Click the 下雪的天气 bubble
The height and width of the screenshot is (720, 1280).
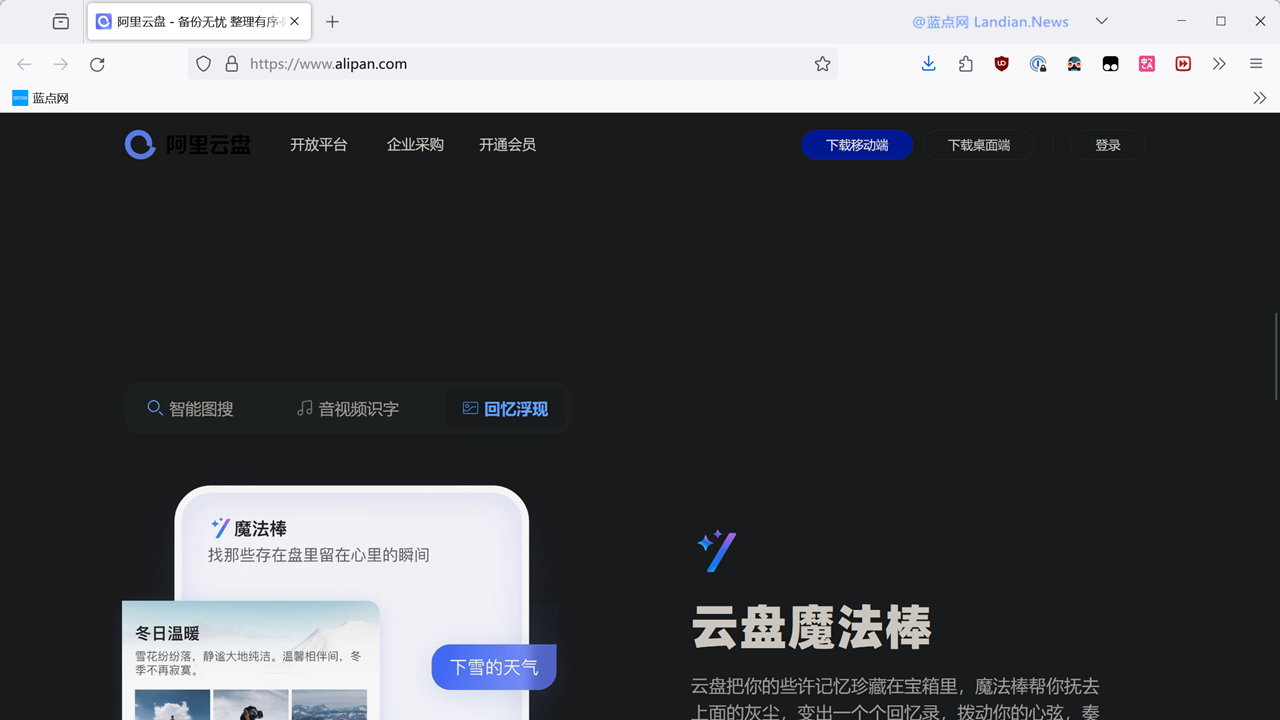click(494, 667)
